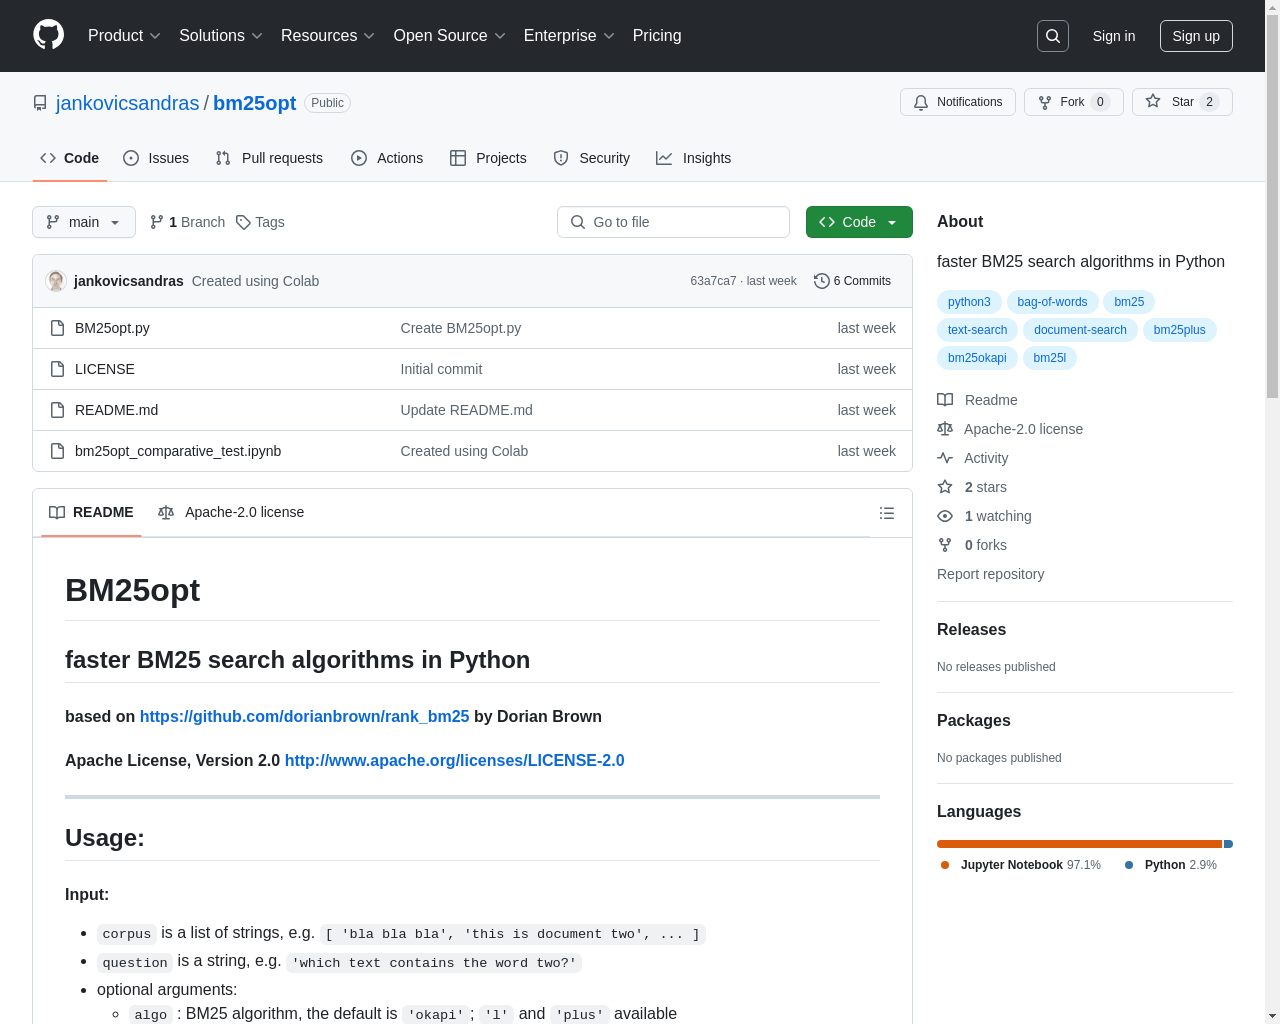The image size is (1280, 1024).
Task: Switch to the Issues tab
Action: 156,158
